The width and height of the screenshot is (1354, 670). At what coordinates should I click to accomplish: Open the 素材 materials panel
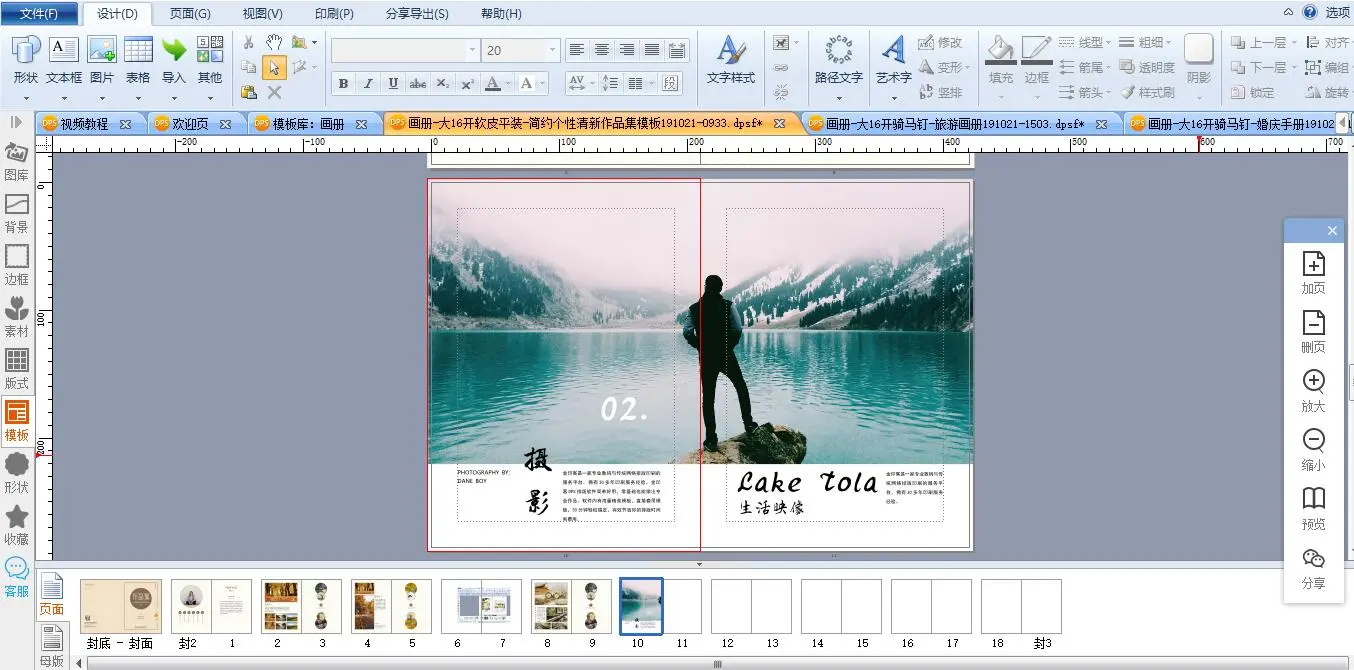(x=17, y=315)
